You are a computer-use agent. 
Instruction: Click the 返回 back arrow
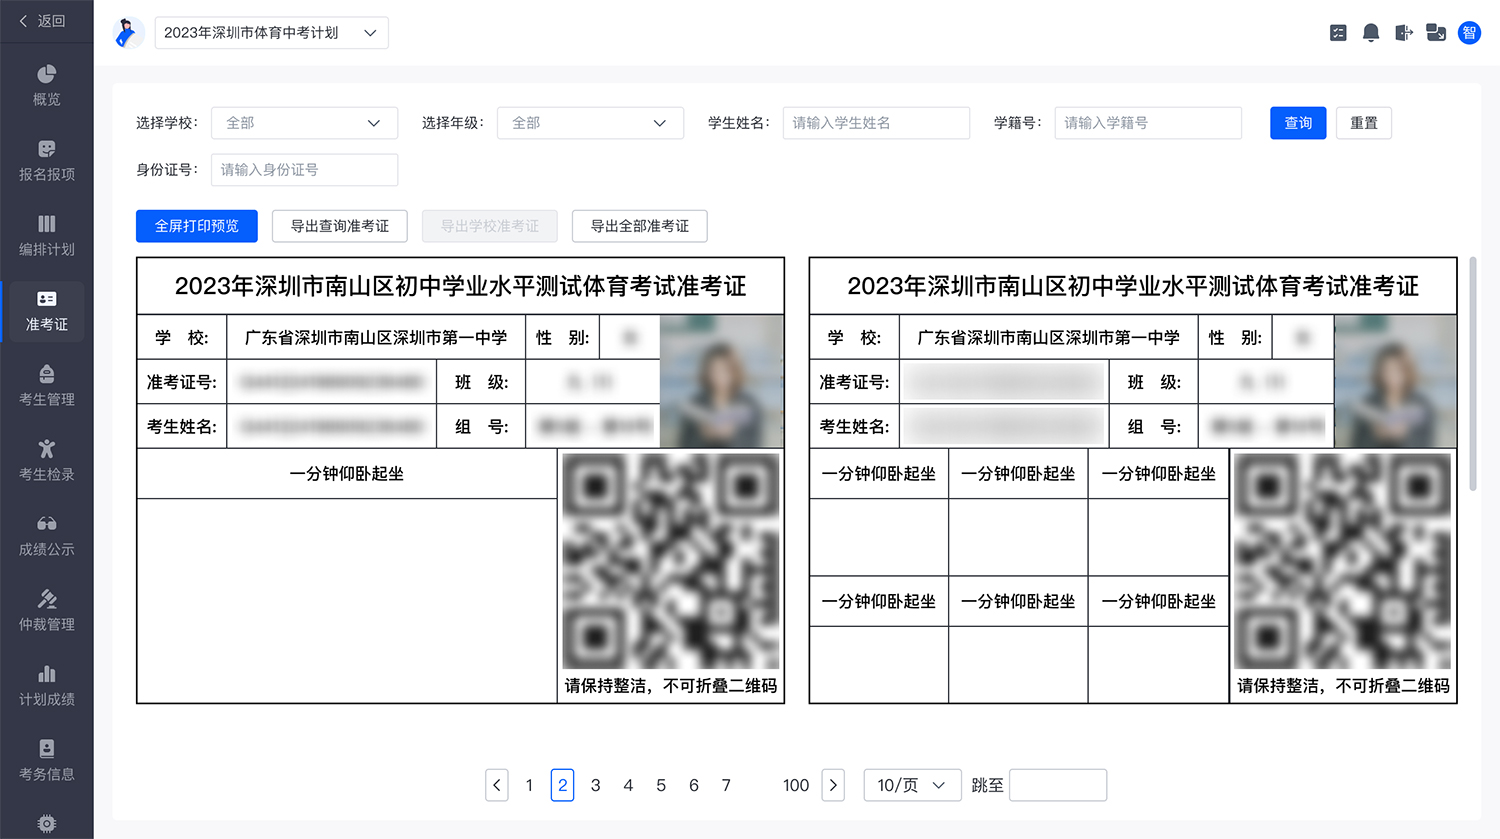(x=24, y=21)
